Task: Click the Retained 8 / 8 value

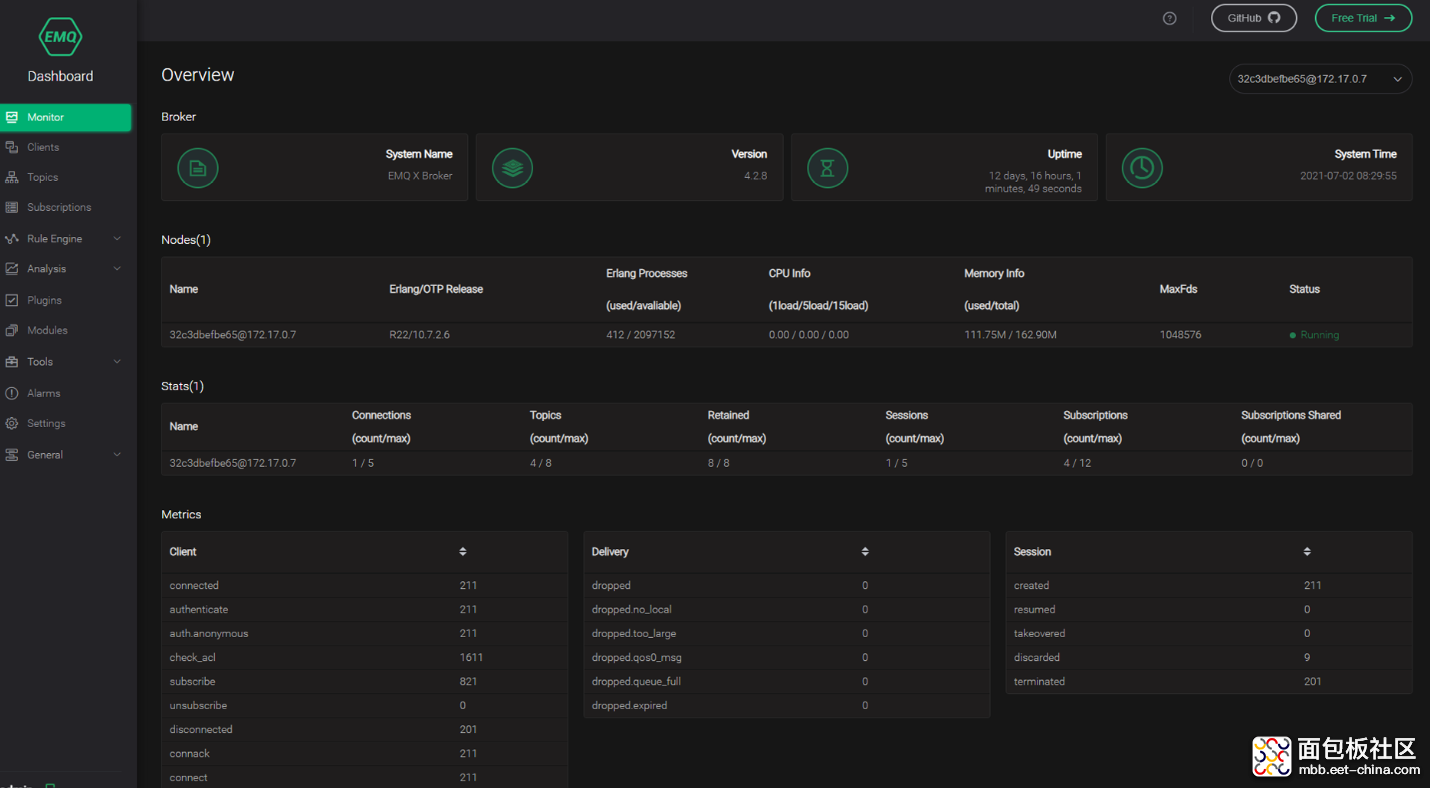Action: coord(718,463)
